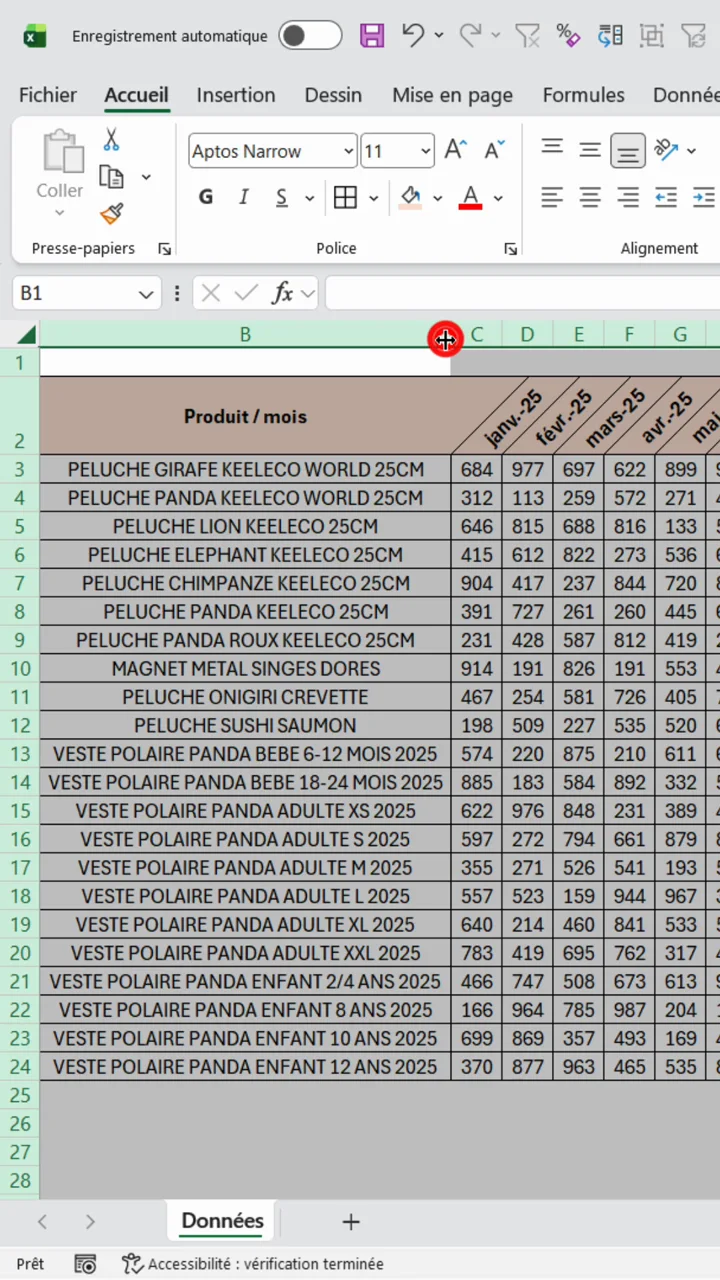Open the copy options dropdown arrow

(146, 177)
